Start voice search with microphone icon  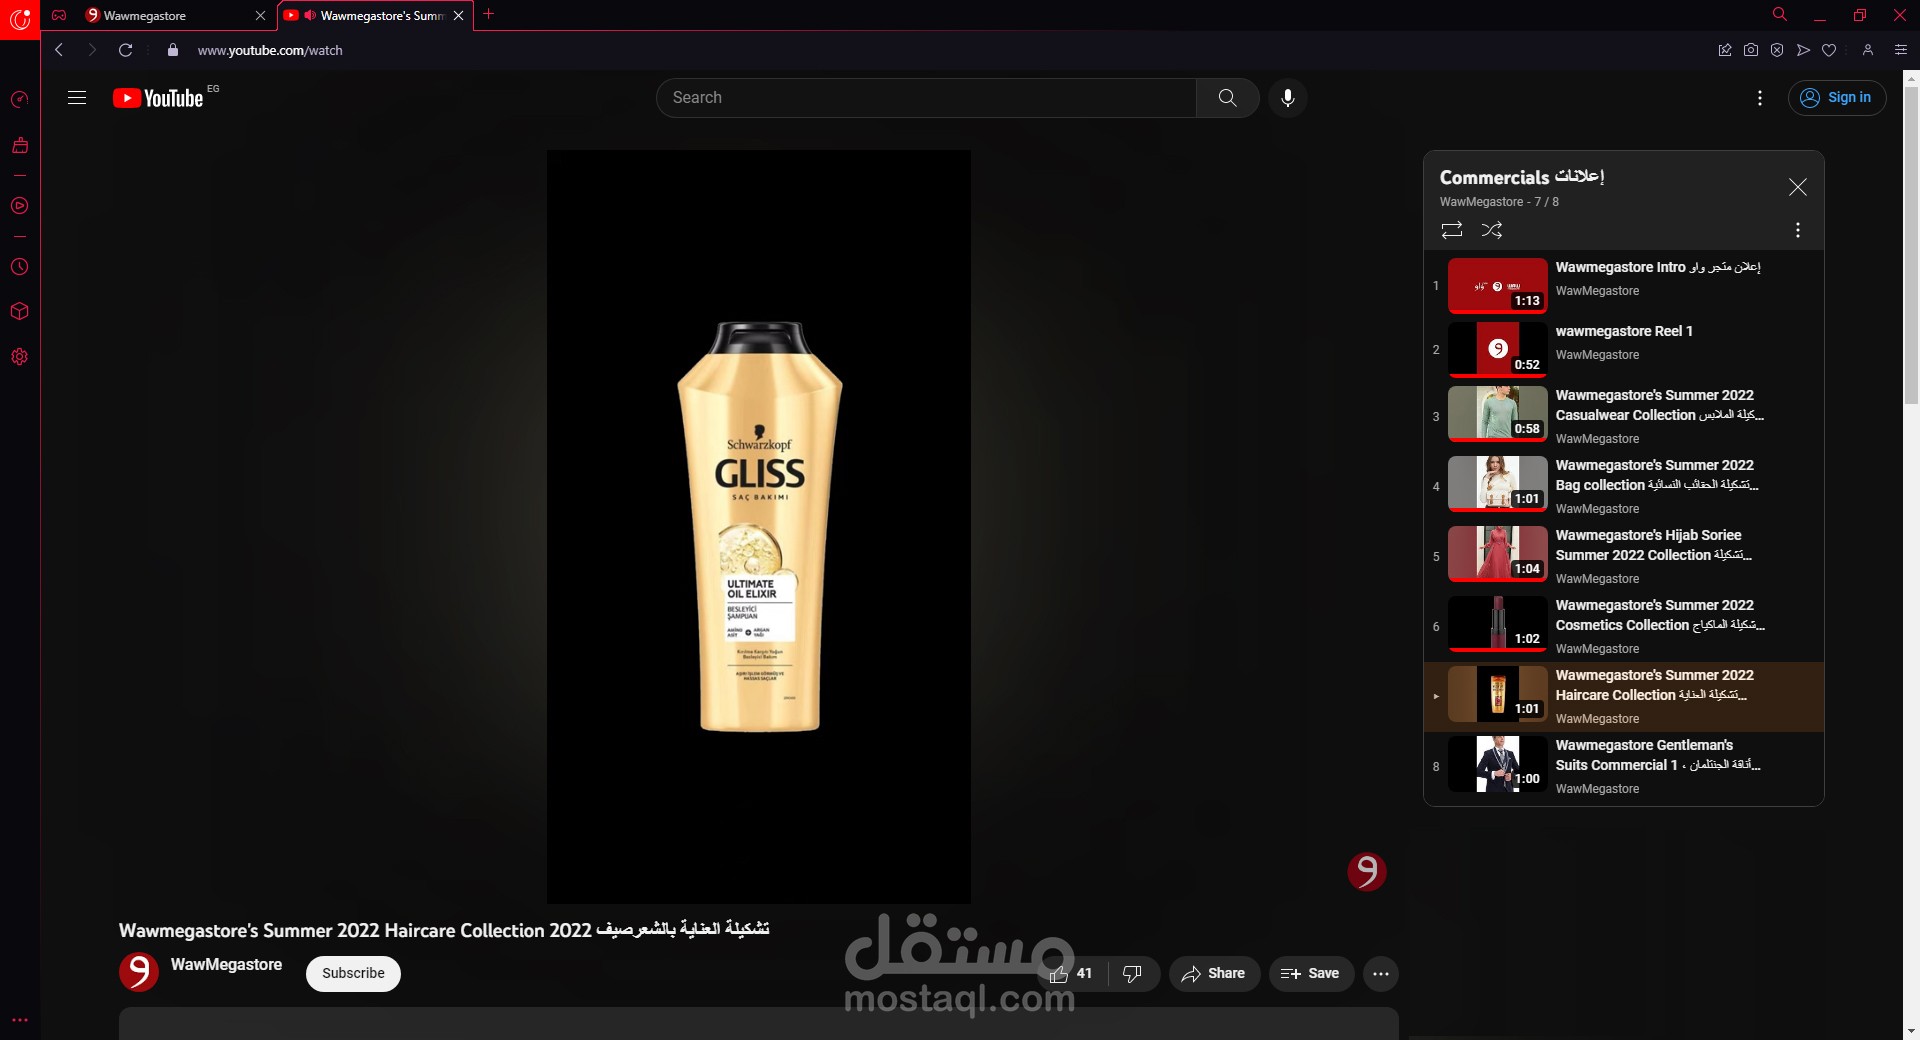(x=1288, y=98)
